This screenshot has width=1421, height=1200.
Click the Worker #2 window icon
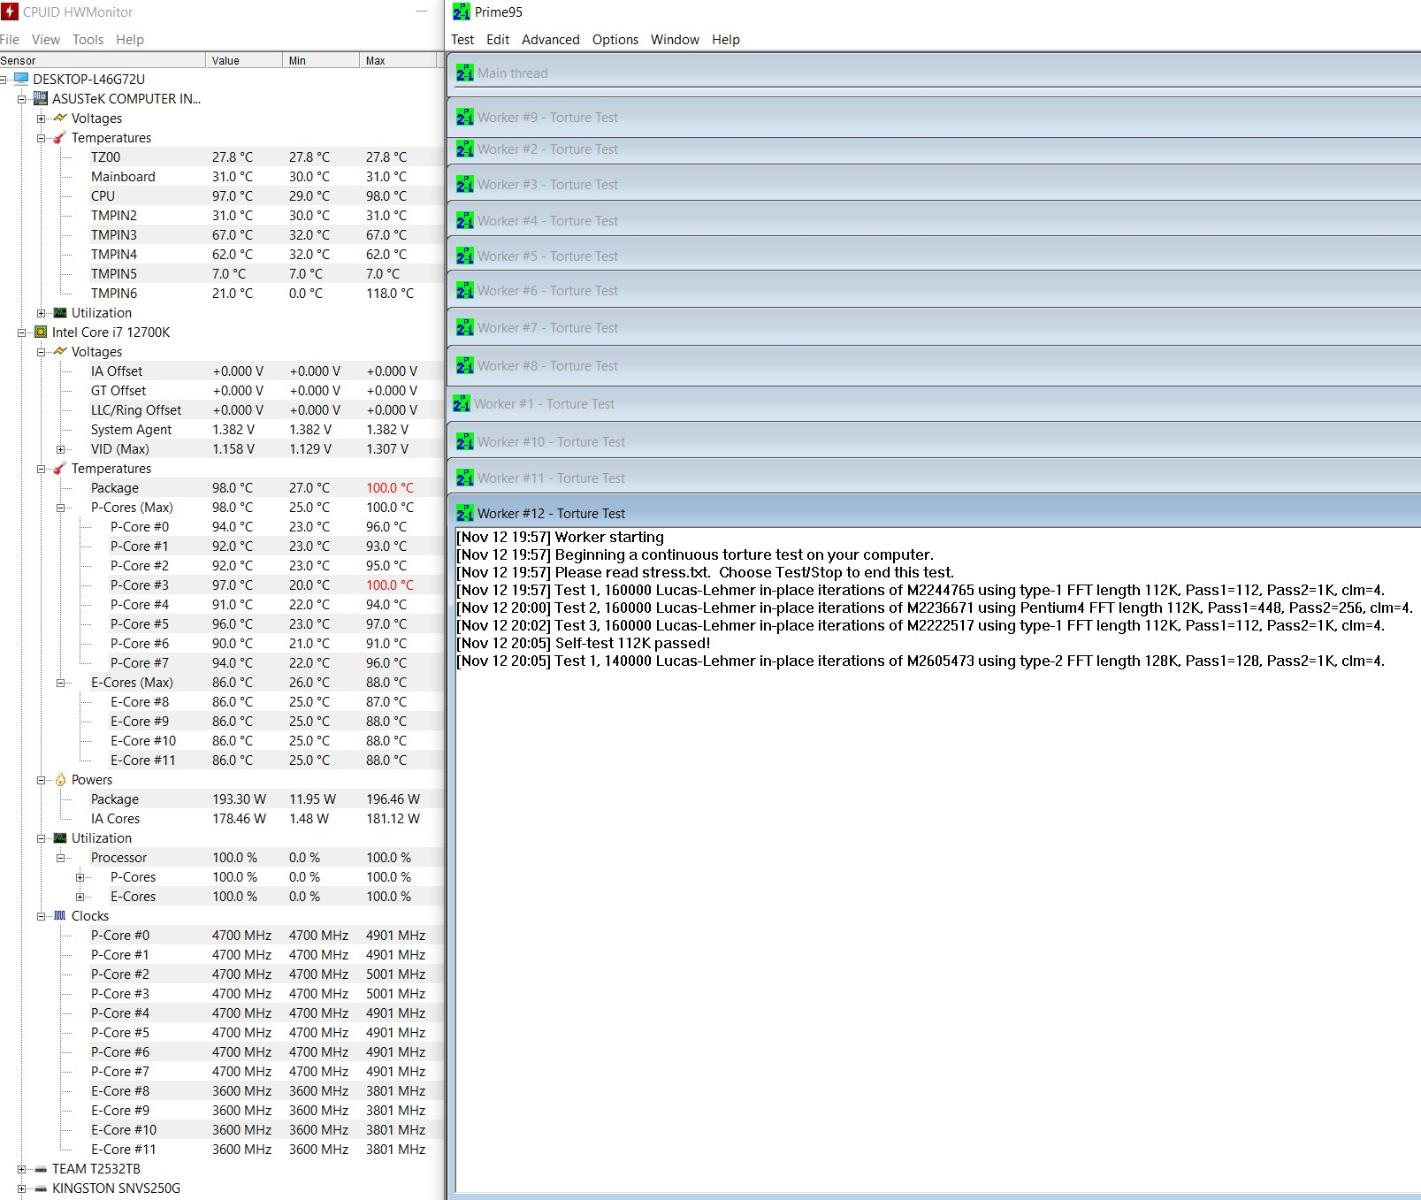465,149
